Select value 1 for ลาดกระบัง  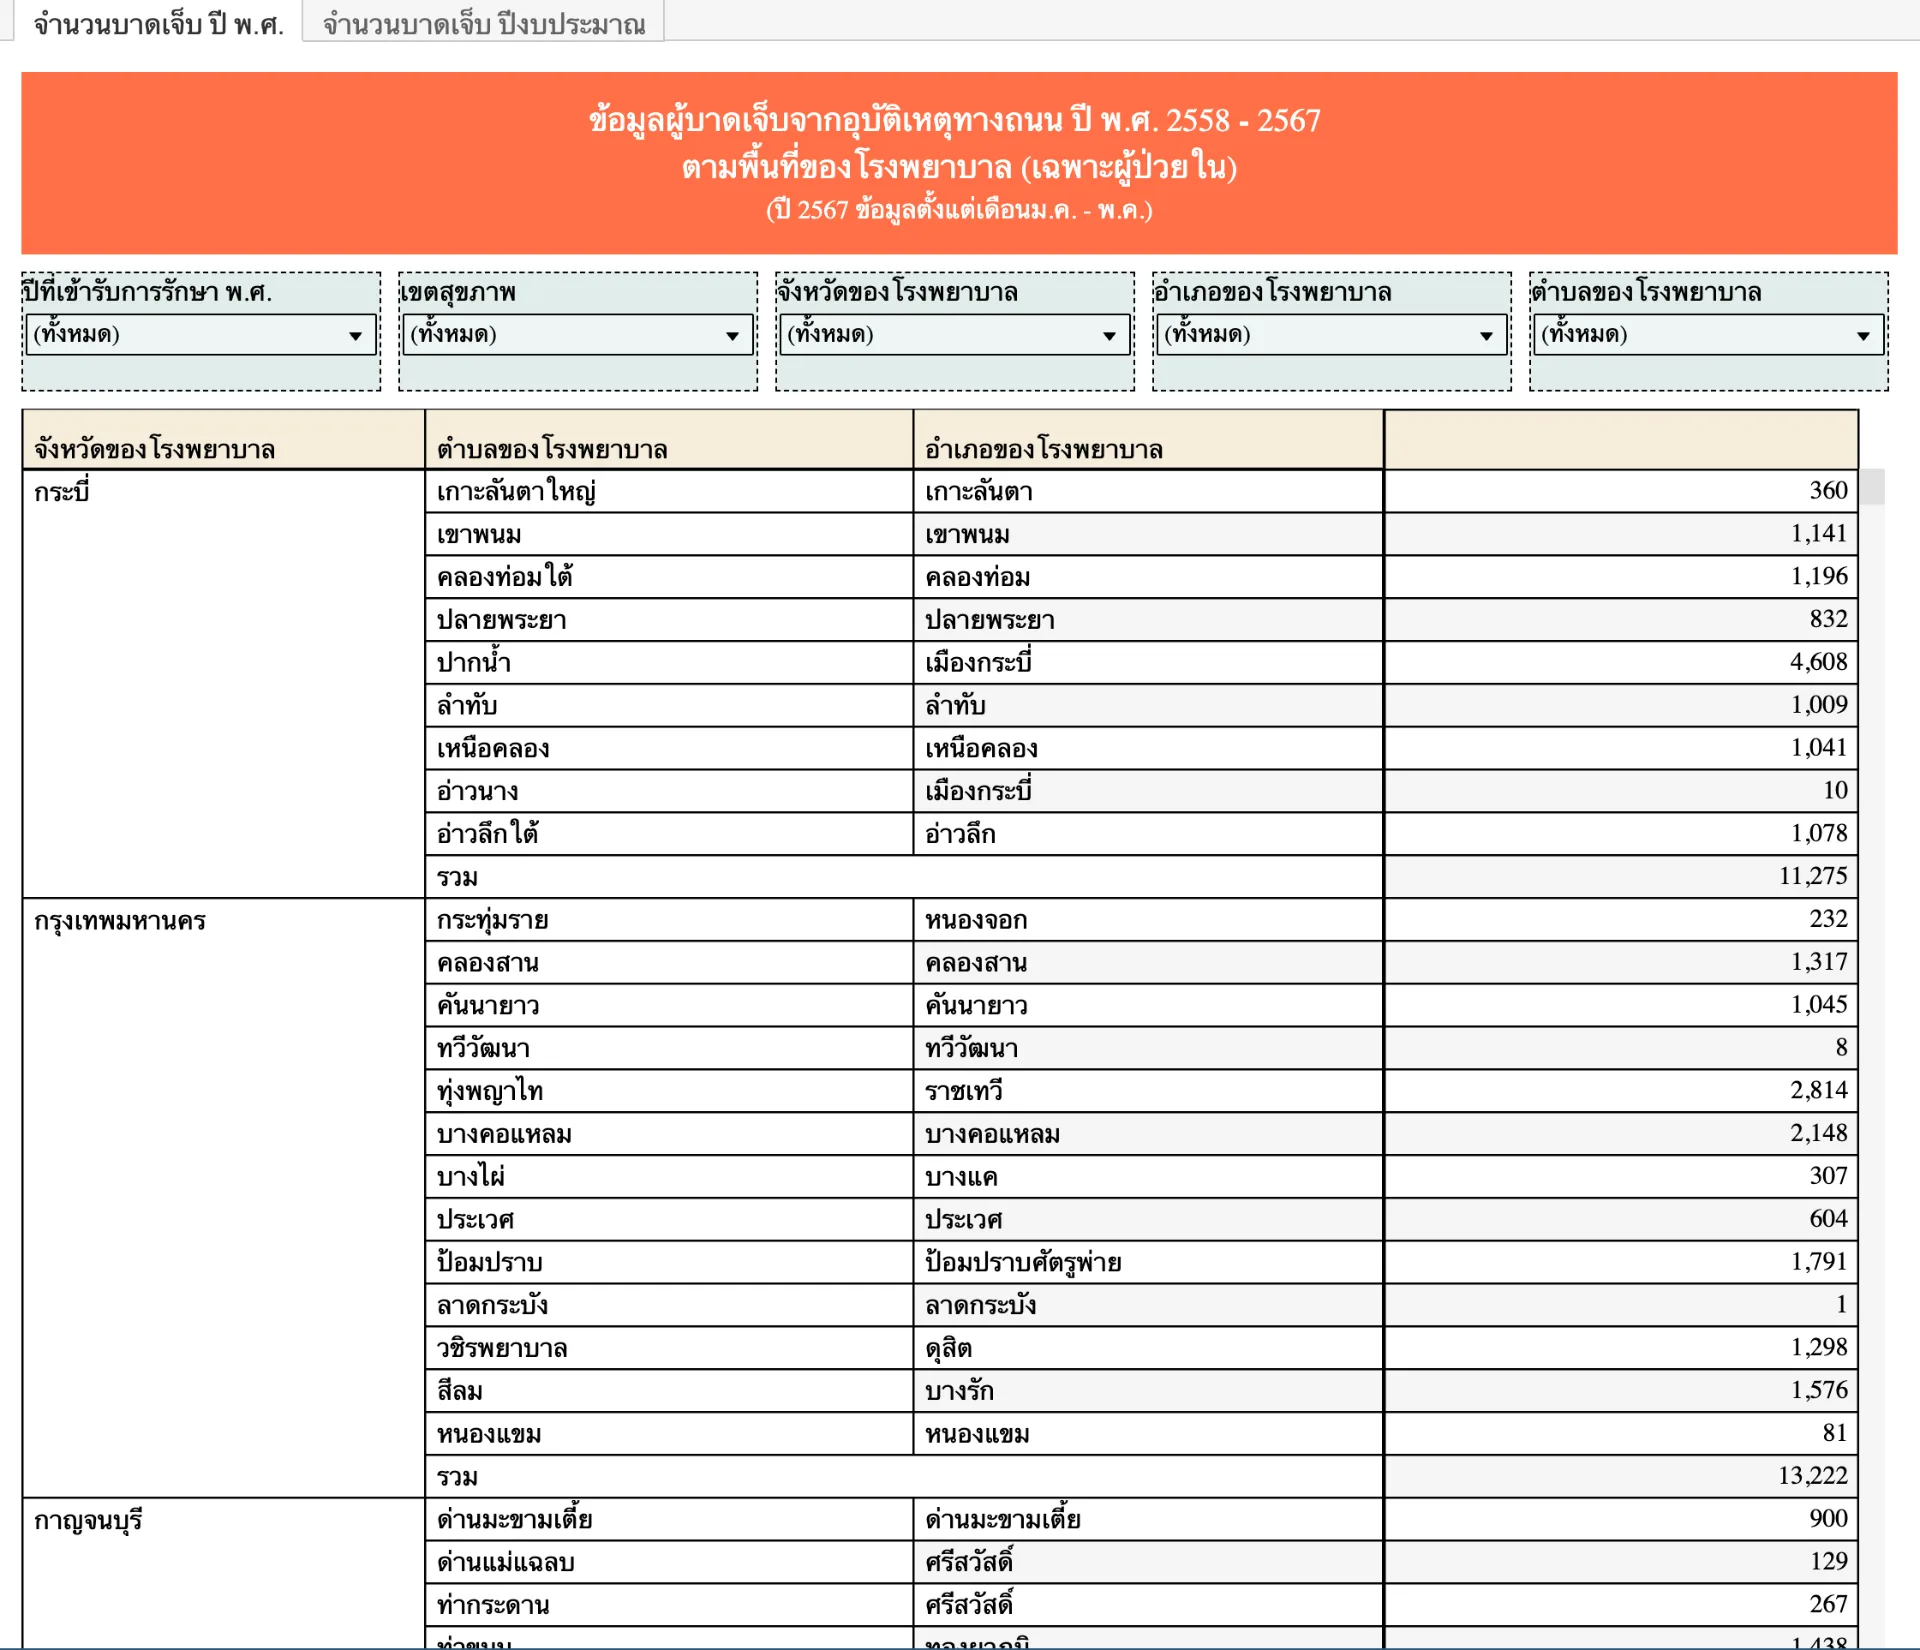pyautogui.click(x=1621, y=1305)
